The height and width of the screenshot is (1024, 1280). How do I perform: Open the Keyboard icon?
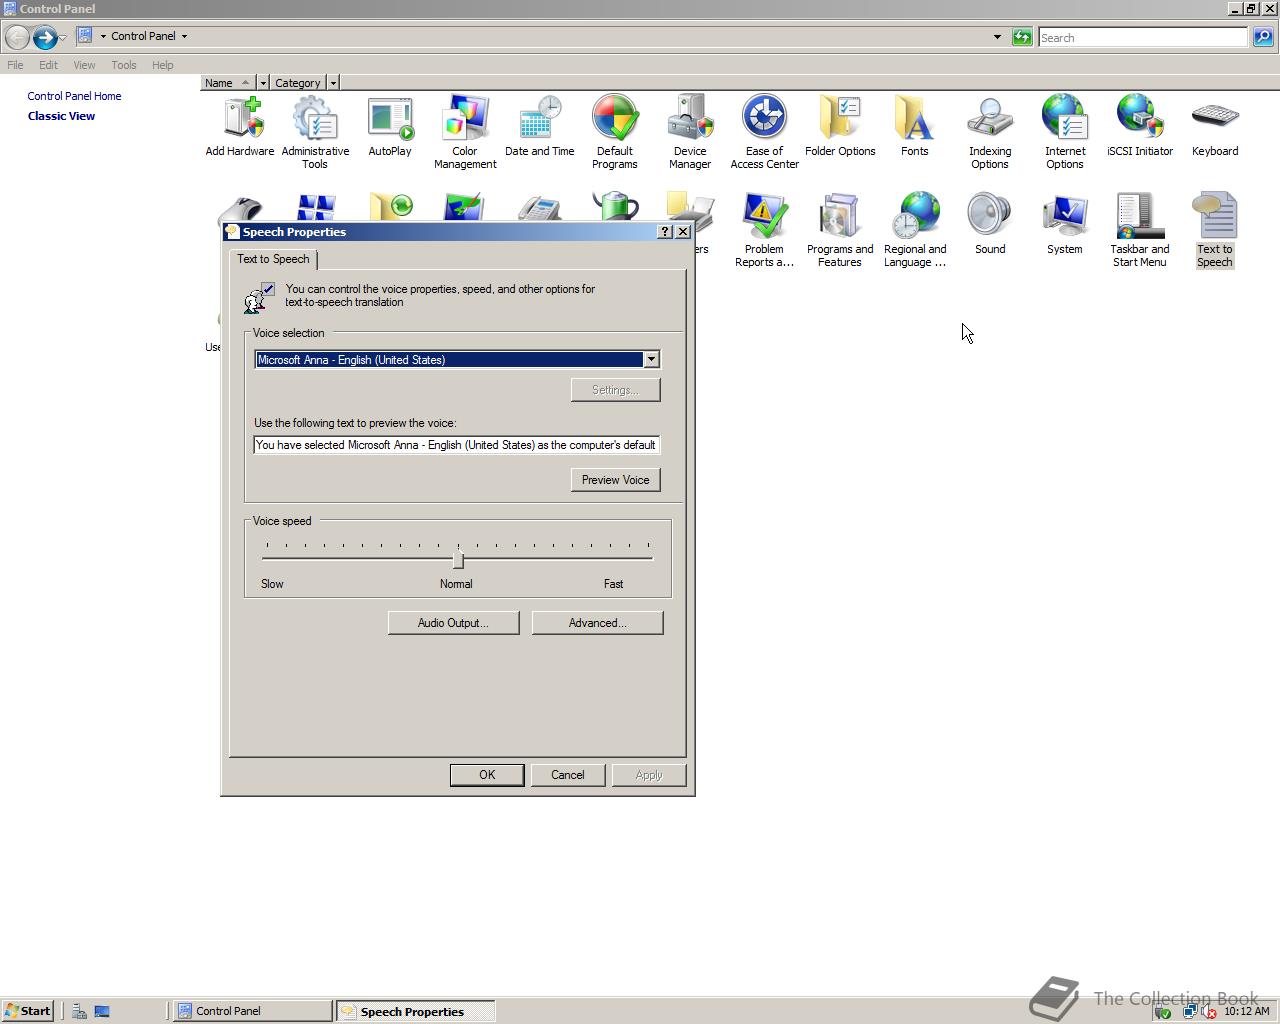tap(1215, 126)
